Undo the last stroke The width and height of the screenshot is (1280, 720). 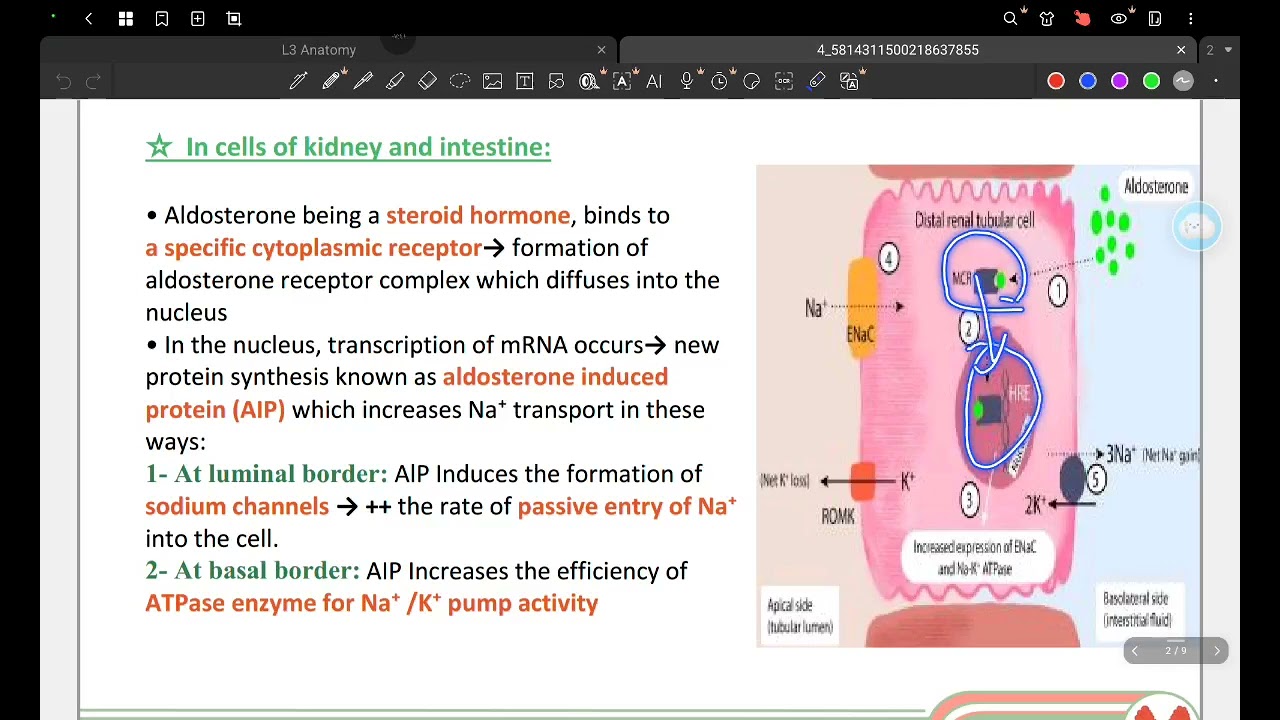click(63, 81)
